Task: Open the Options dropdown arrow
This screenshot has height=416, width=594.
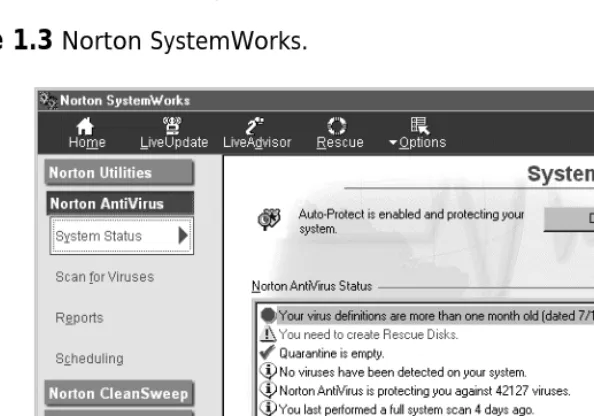Action: pyautogui.click(x=393, y=143)
